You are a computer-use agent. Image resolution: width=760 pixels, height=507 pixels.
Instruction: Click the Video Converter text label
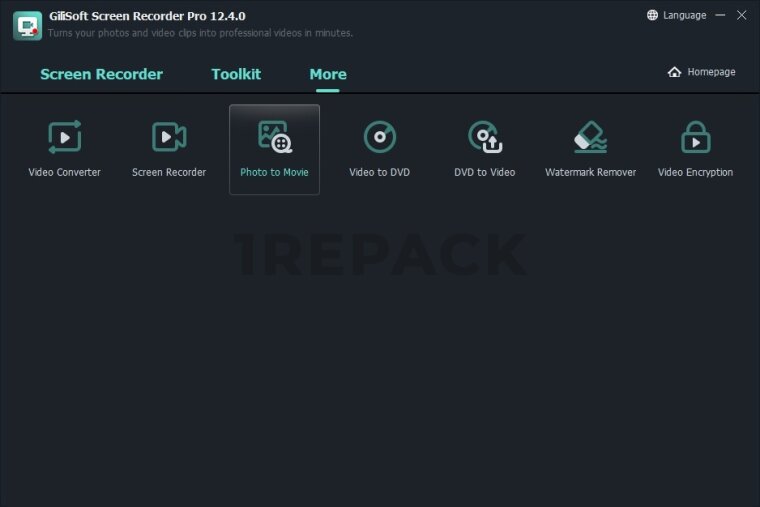[x=64, y=172]
